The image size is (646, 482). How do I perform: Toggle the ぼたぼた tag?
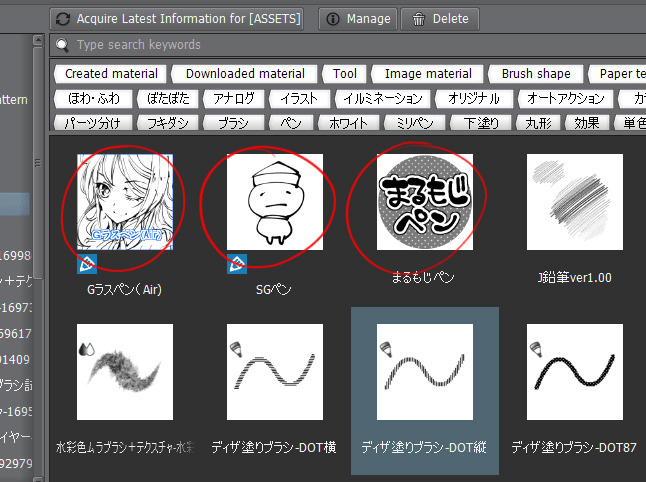[168, 98]
